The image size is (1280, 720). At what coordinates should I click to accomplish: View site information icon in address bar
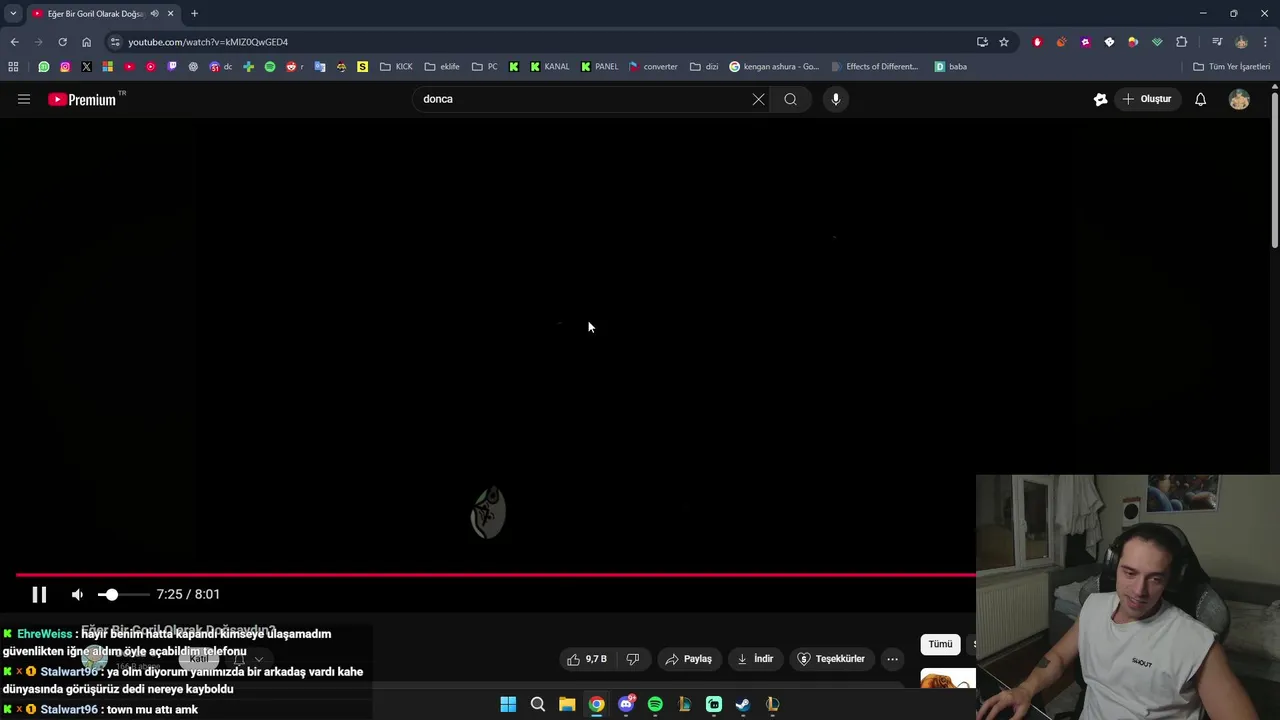click(115, 42)
